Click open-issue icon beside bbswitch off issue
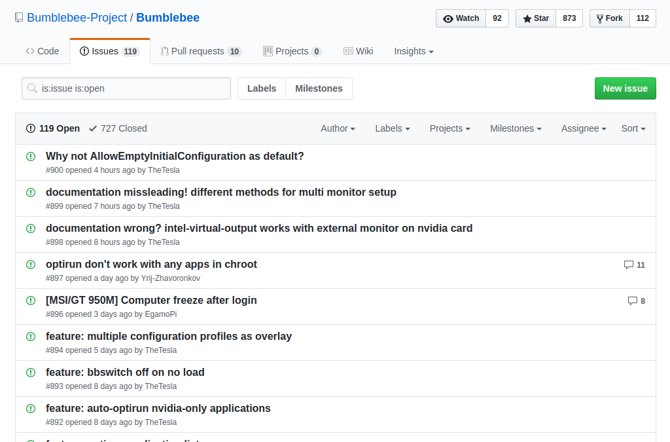The width and height of the screenshot is (670, 442). (x=31, y=373)
